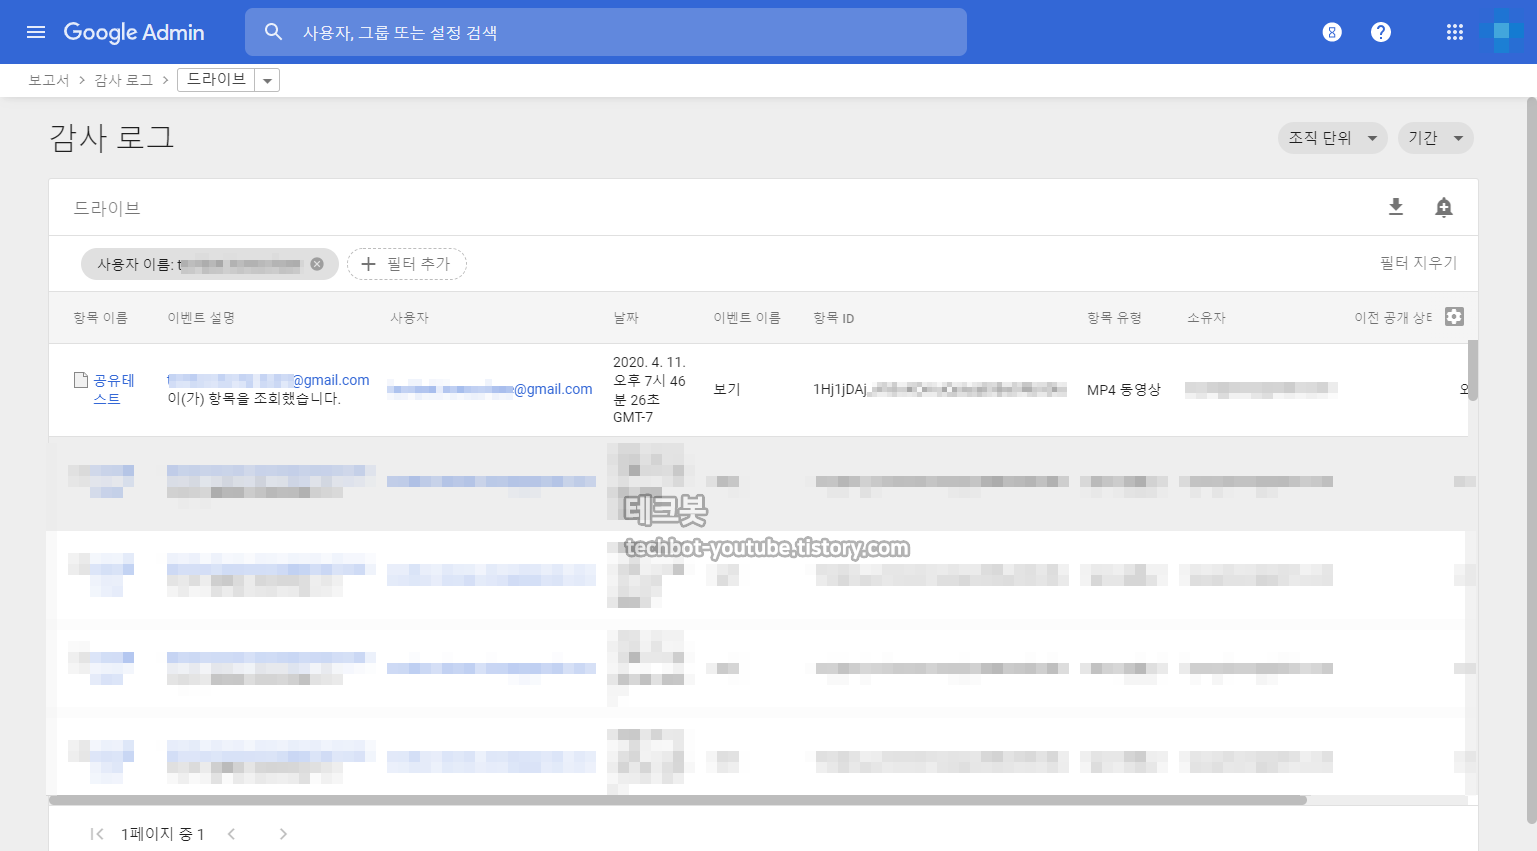Go to 감사 로그 breadcrumb
This screenshot has height=851, width=1537.
123,80
